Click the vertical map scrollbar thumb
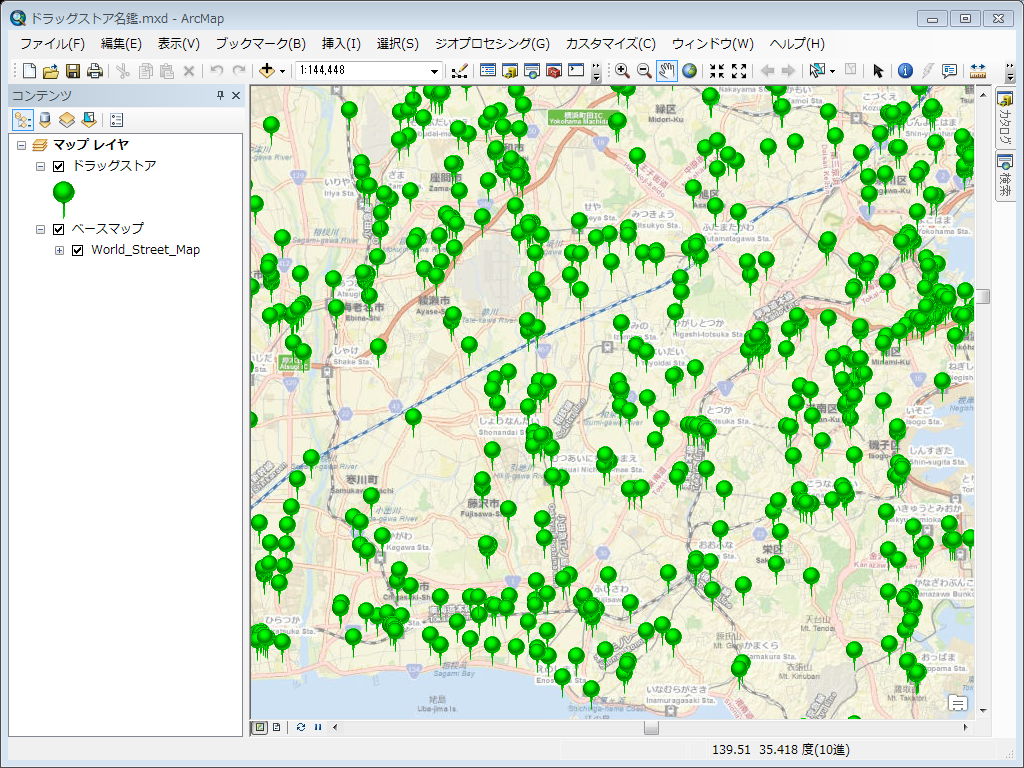Screen dimensions: 1024x768 983,296
